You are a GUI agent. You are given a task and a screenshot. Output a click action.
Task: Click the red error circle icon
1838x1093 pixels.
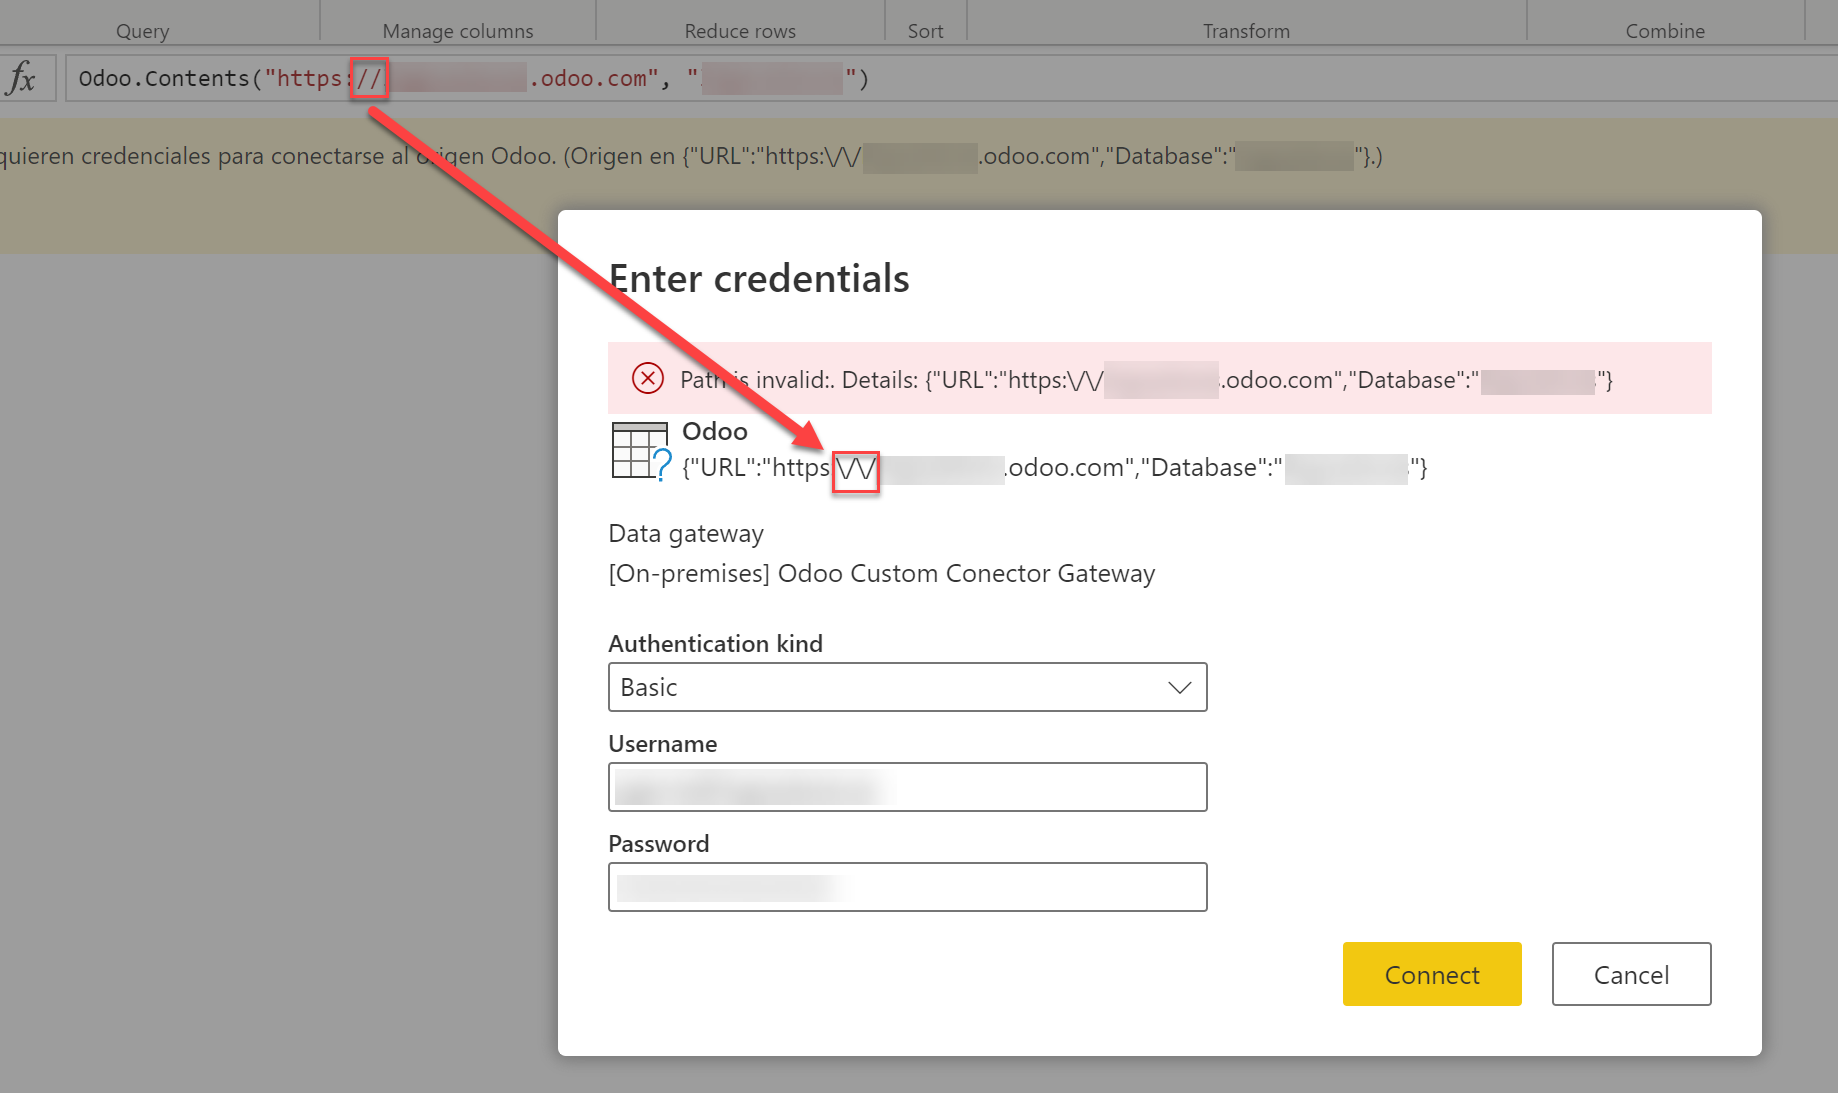coord(648,378)
